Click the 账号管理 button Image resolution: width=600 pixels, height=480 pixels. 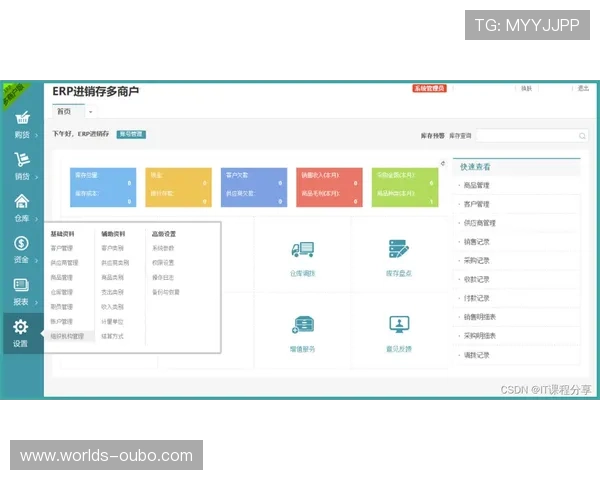click(x=131, y=134)
